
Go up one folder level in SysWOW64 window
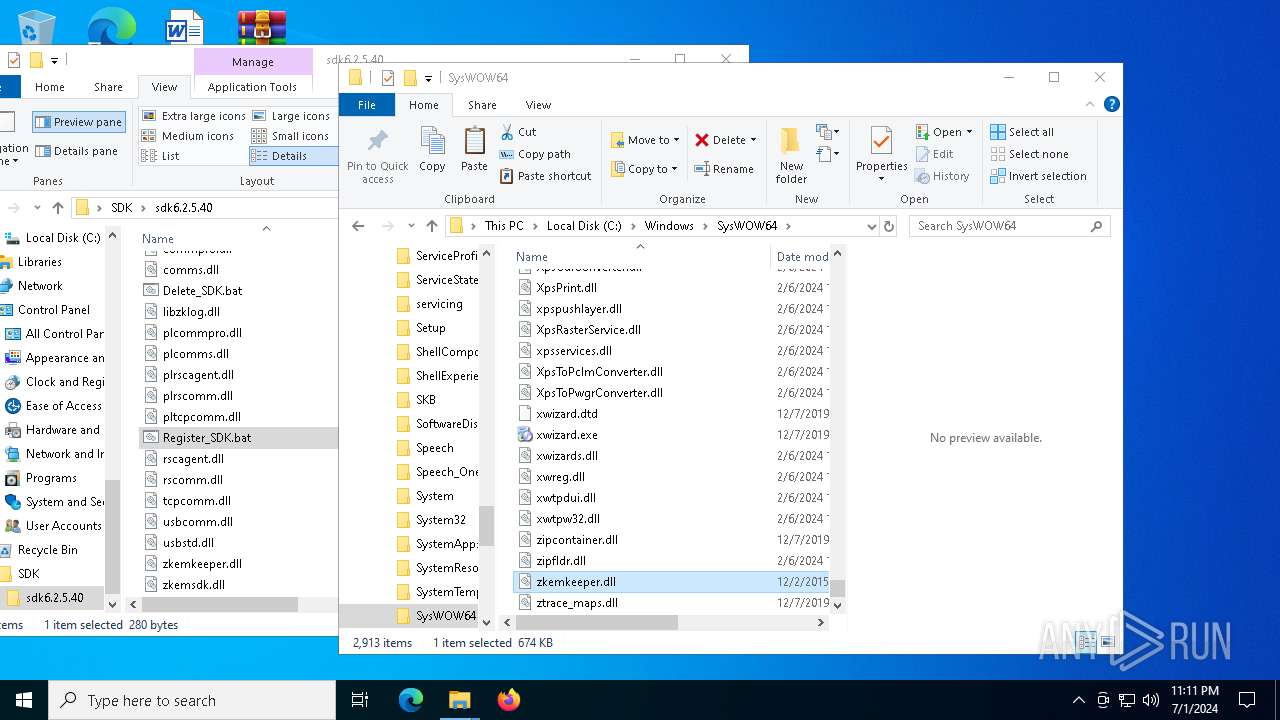pos(432,226)
